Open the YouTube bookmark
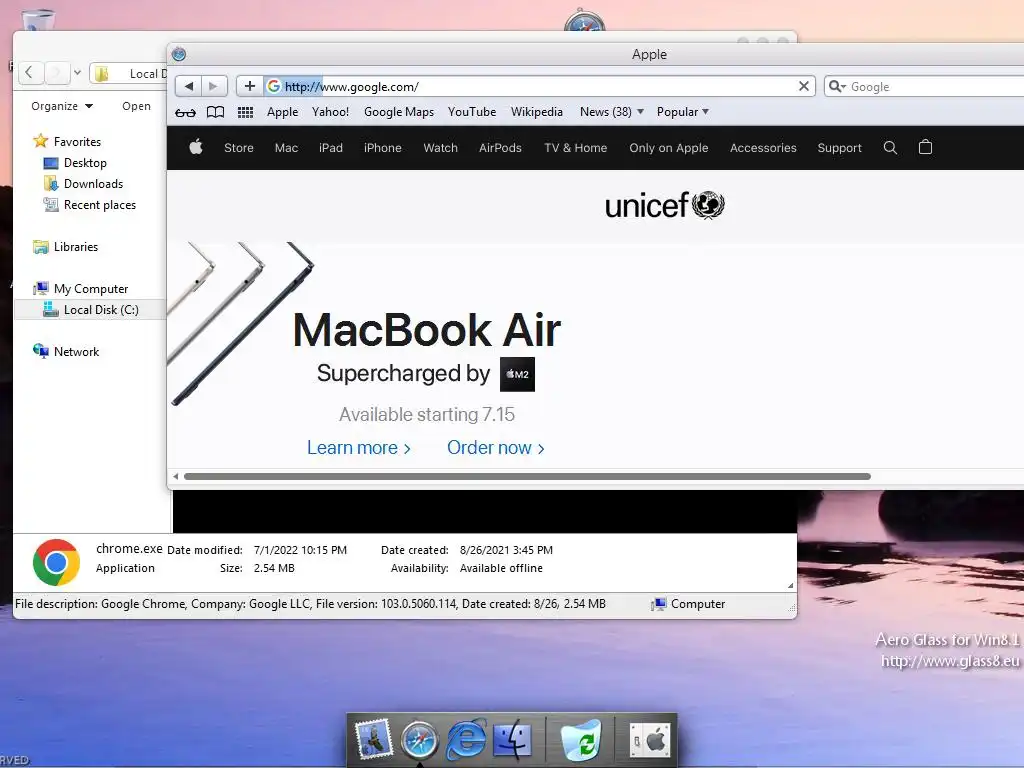 (x=472, y=112)
